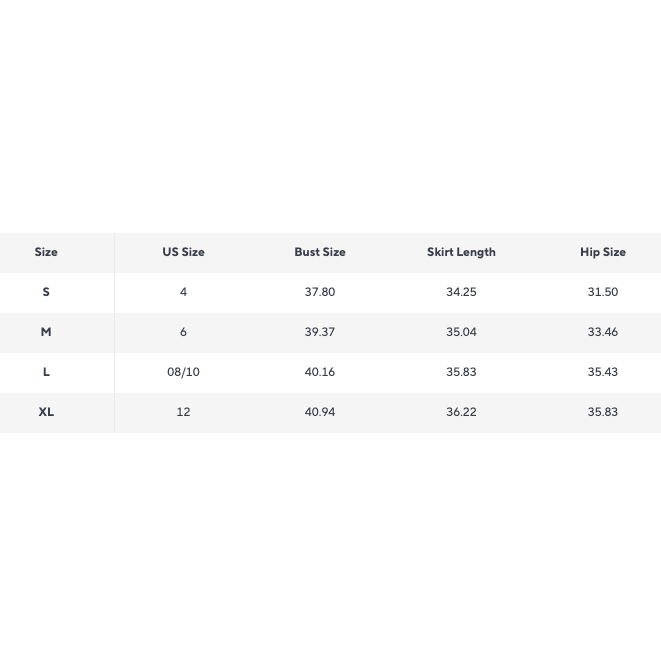Click the 36.22 skirt length value
661x661 pixels.
tap(461, 412)
